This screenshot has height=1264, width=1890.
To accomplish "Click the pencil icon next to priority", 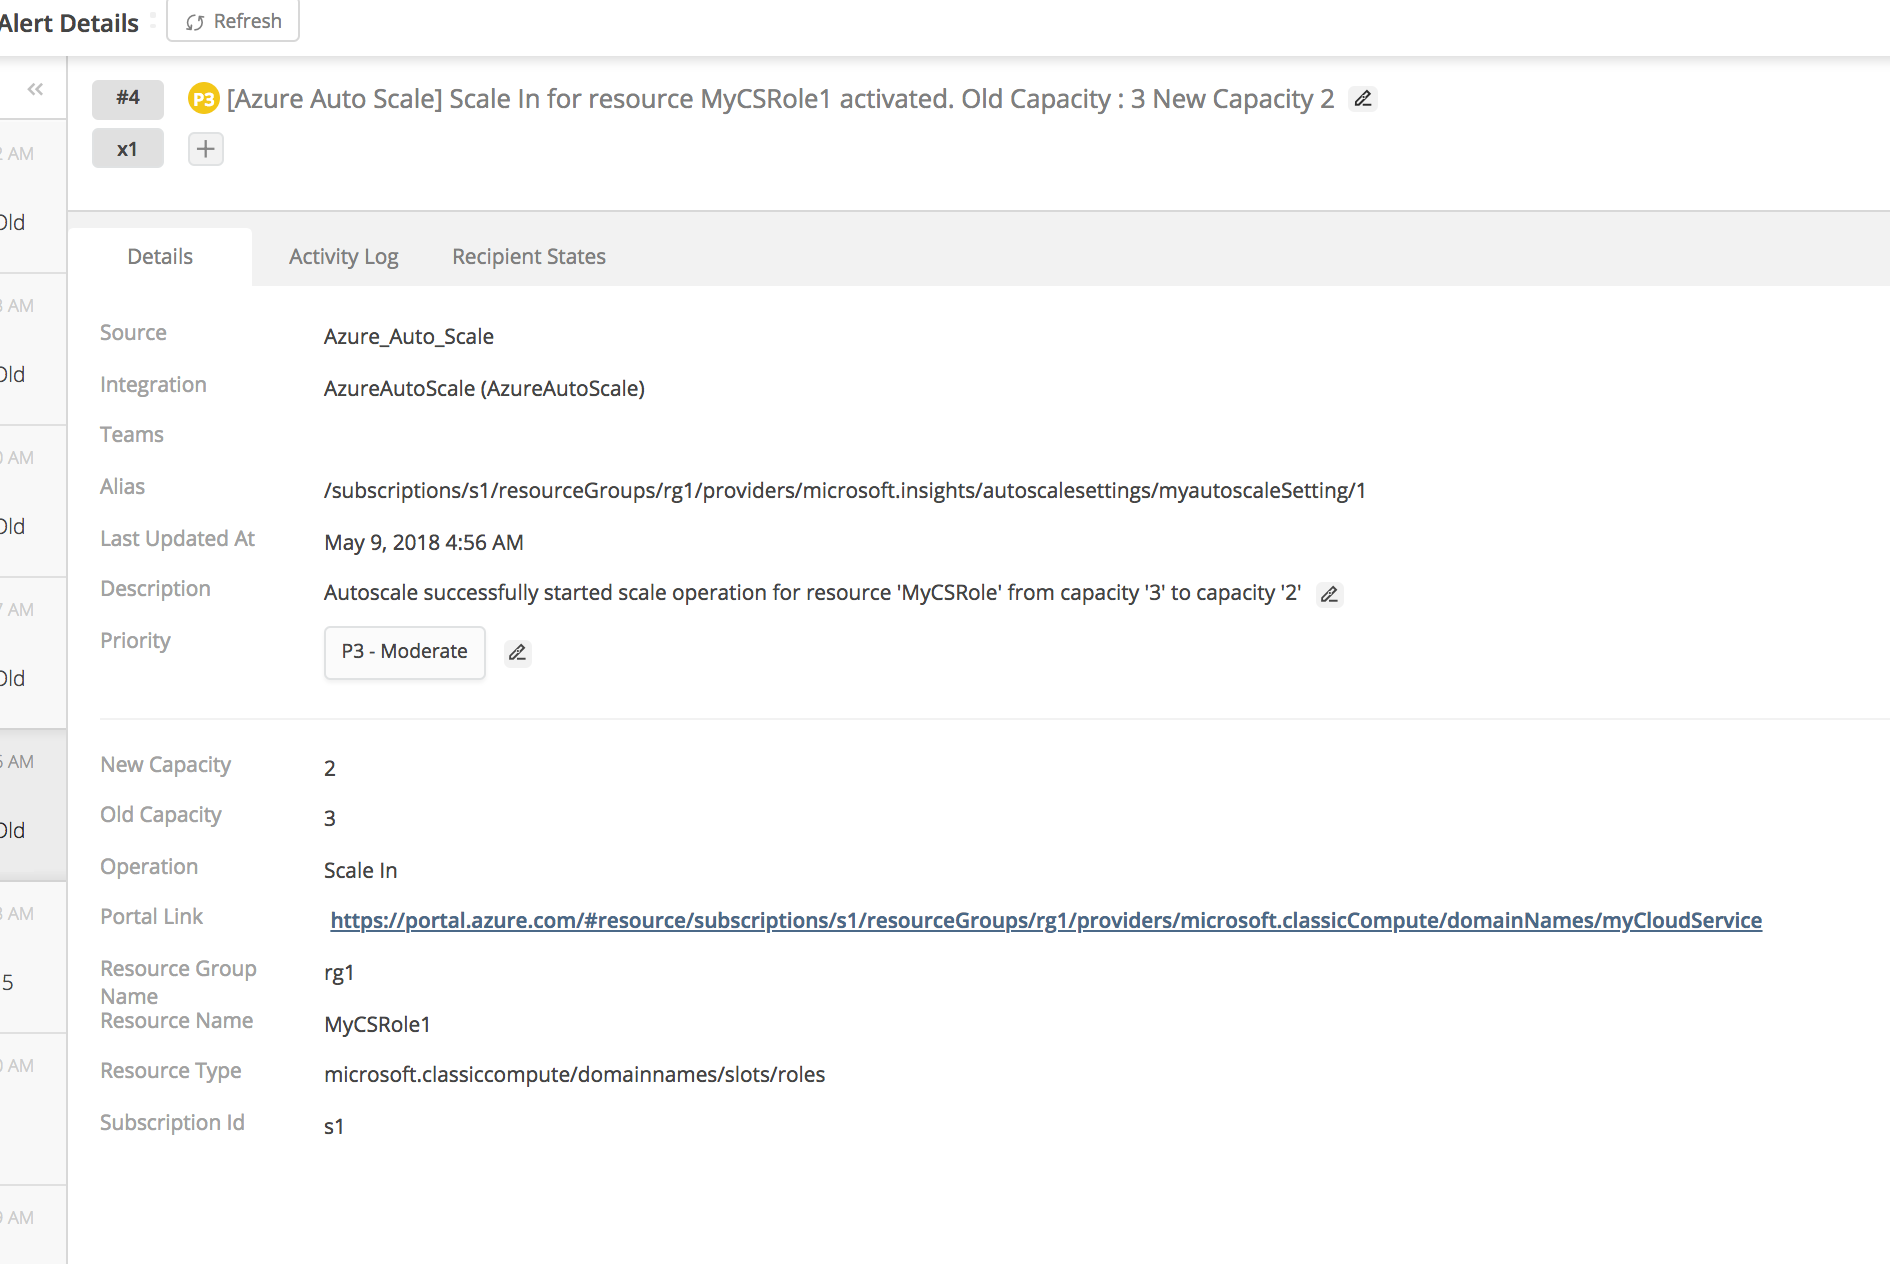I will (517, 652).
